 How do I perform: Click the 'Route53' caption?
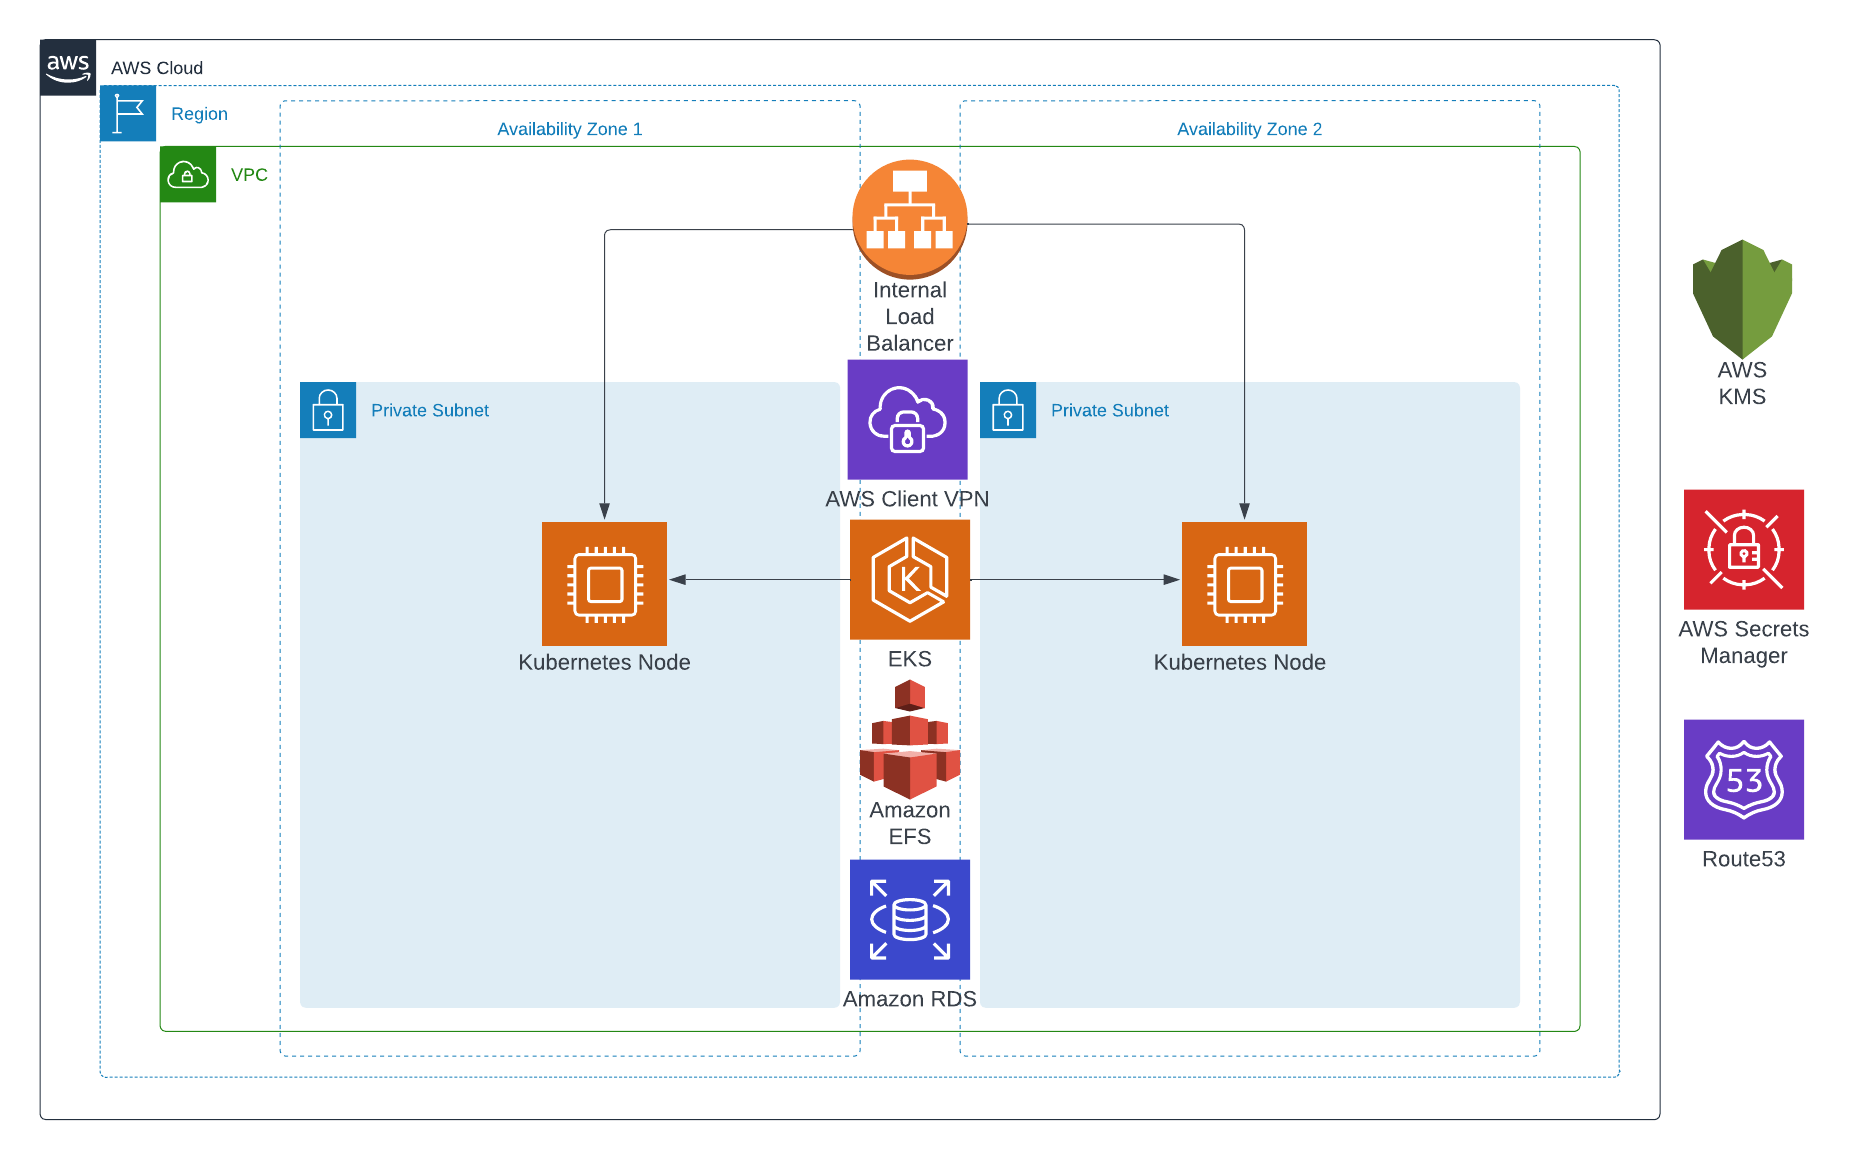(x=1744, y=859)
